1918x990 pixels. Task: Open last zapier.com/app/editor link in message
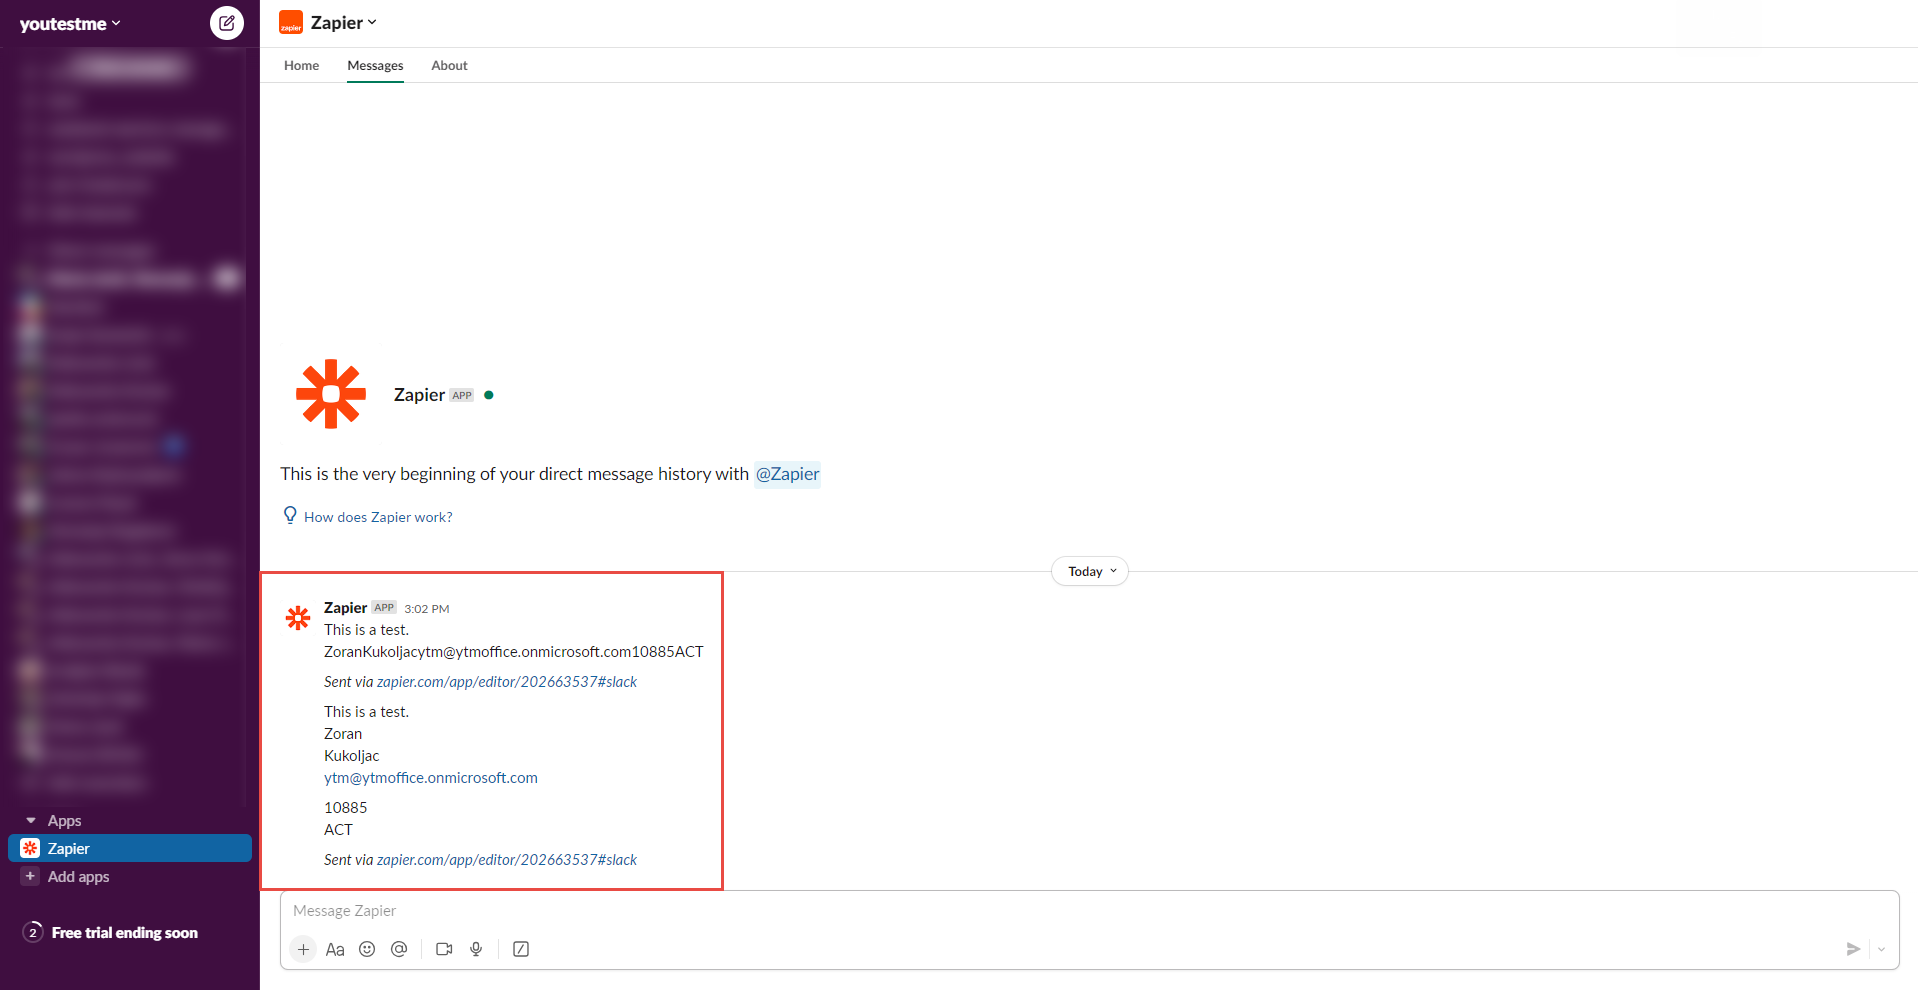507,860
